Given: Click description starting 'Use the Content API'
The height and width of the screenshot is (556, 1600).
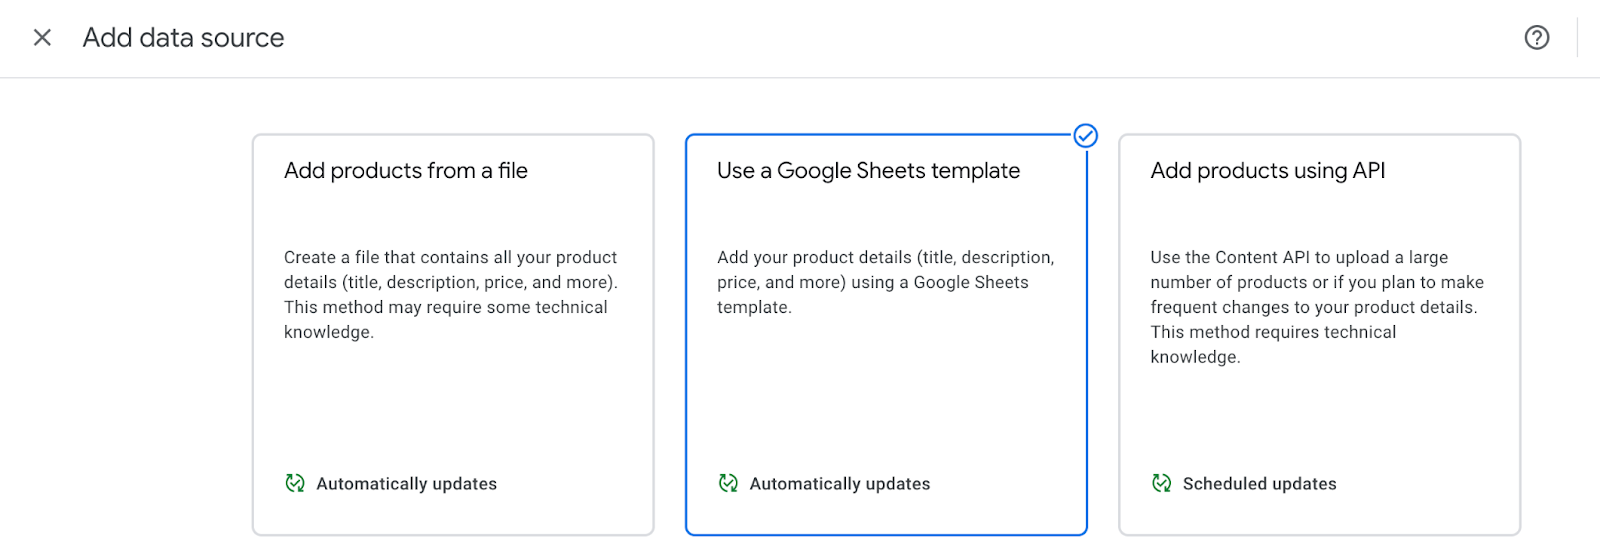Looking at the screenshot, I should 1317,307.
